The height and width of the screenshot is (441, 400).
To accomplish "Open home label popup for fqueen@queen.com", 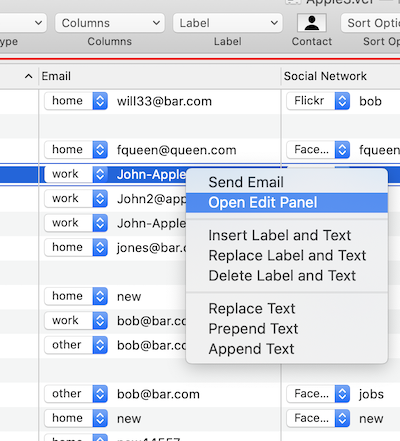I will click(76, 150).
